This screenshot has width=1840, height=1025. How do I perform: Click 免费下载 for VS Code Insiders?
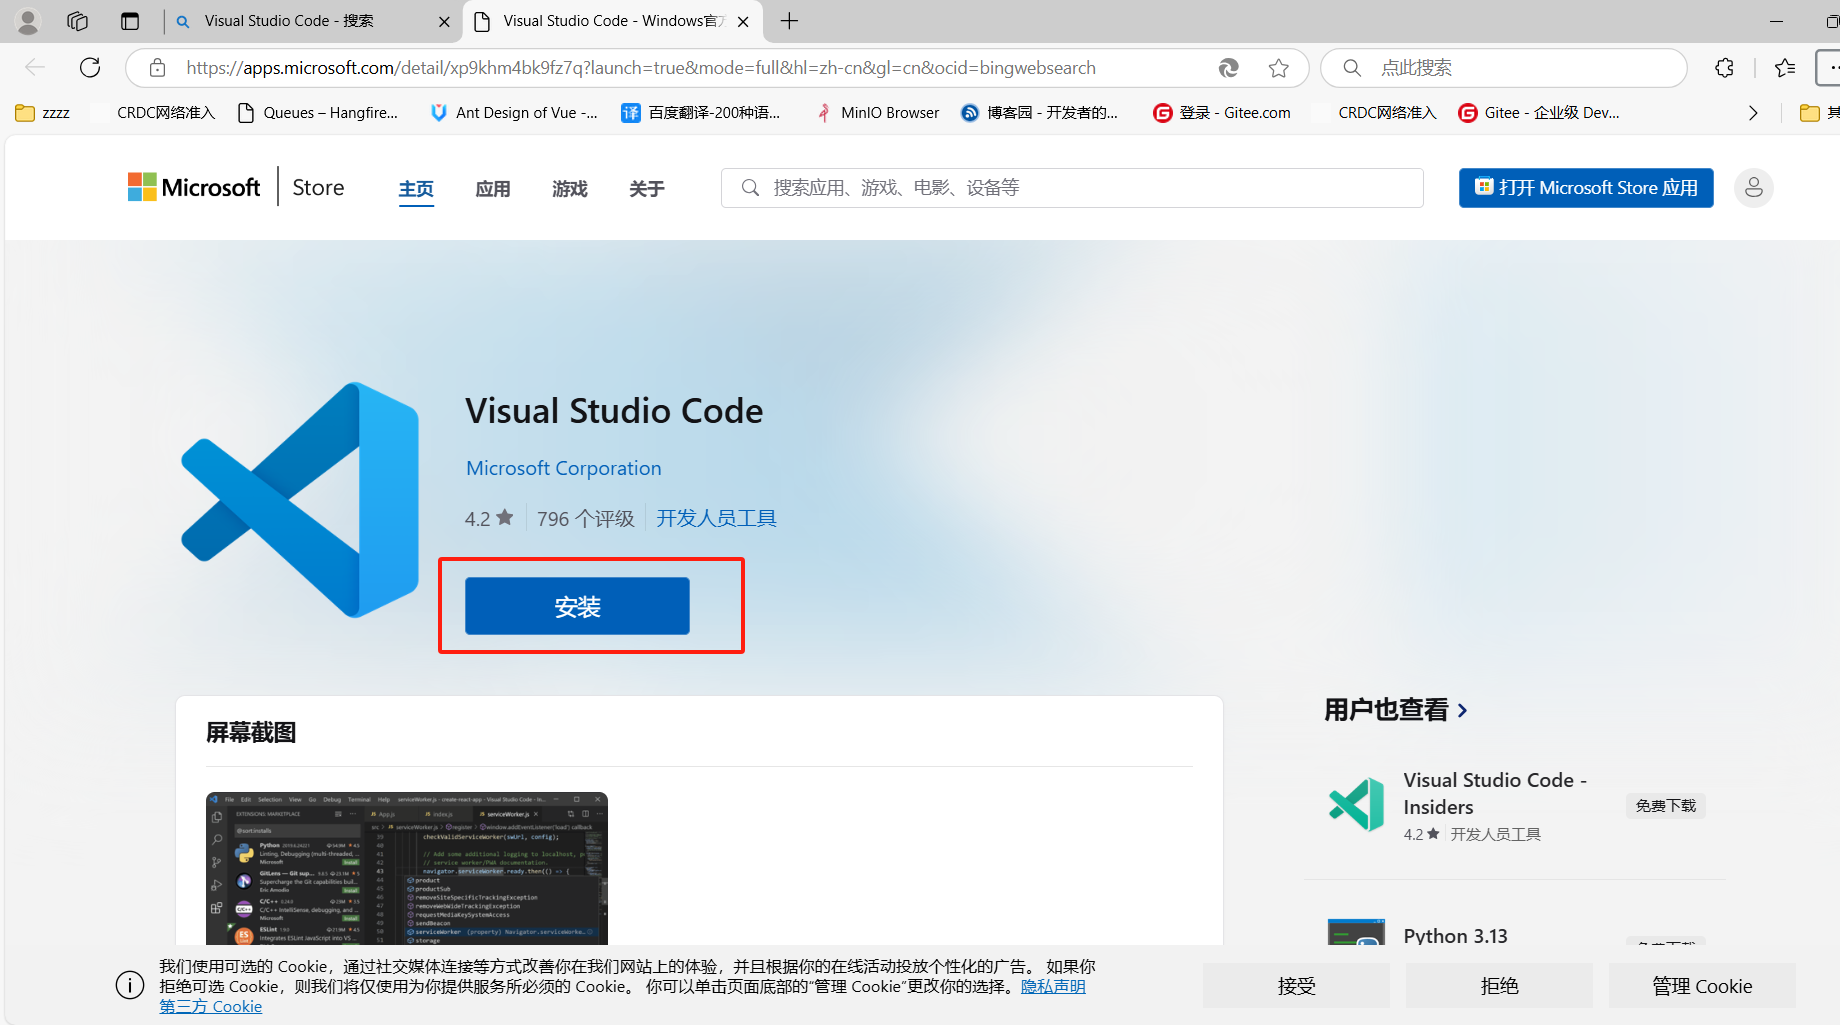click(1666, 806)
